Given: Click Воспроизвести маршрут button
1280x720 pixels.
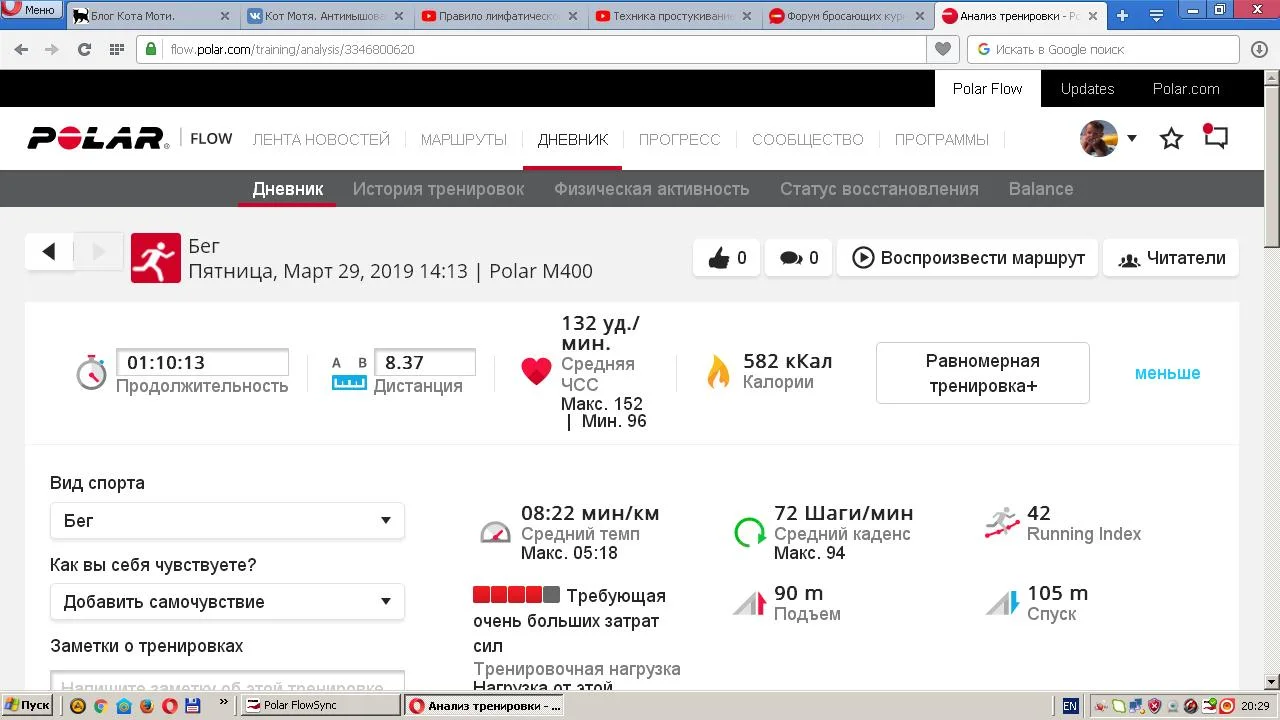Looking at the screenshot, I should coord(968,258).
